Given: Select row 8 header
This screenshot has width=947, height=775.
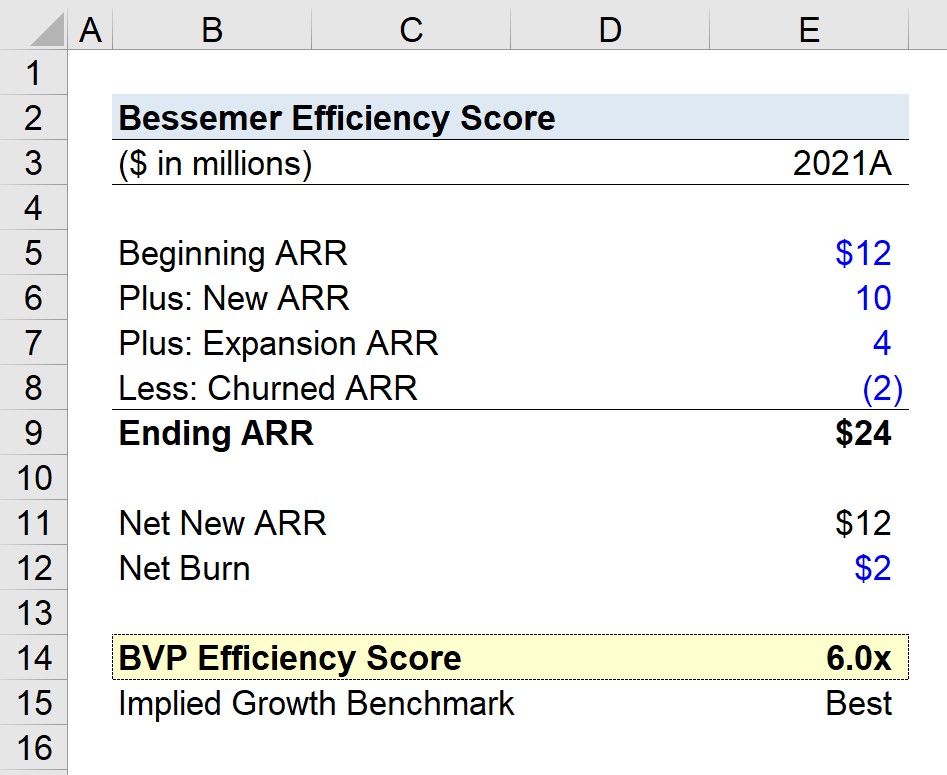Looking at the screenshot, I should pos(33,388).
